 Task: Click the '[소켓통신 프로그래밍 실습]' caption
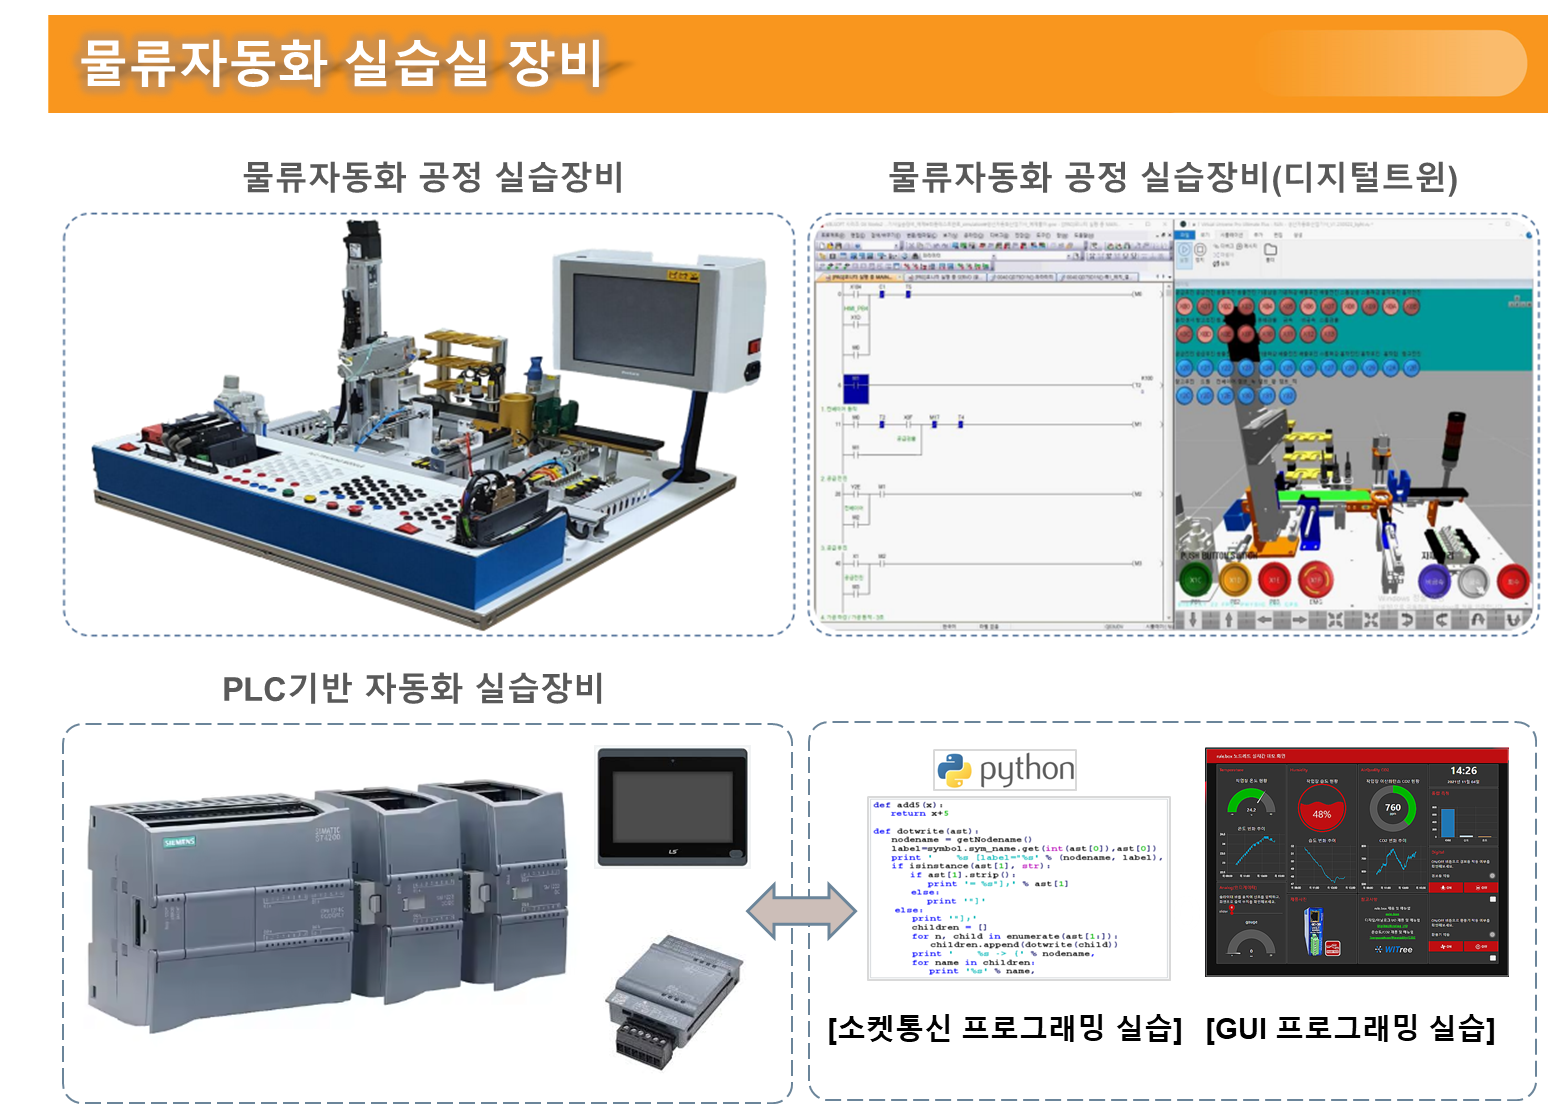click(x=1005, y=1028)
